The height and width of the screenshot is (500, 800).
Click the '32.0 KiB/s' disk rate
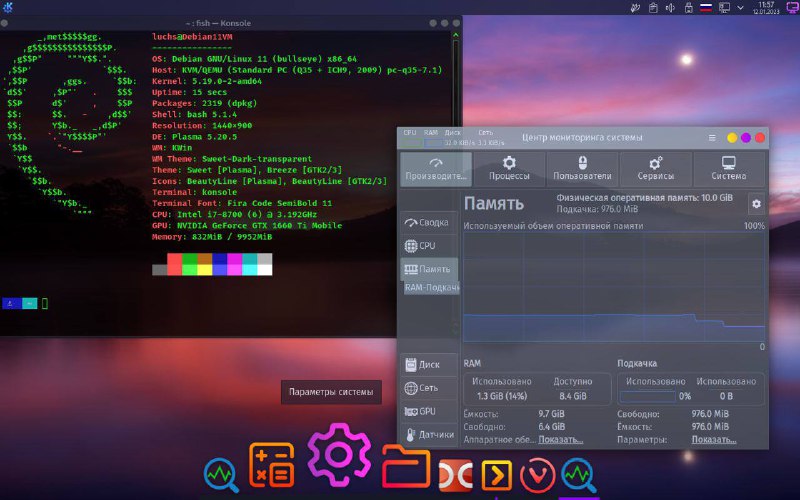[459, 143]
